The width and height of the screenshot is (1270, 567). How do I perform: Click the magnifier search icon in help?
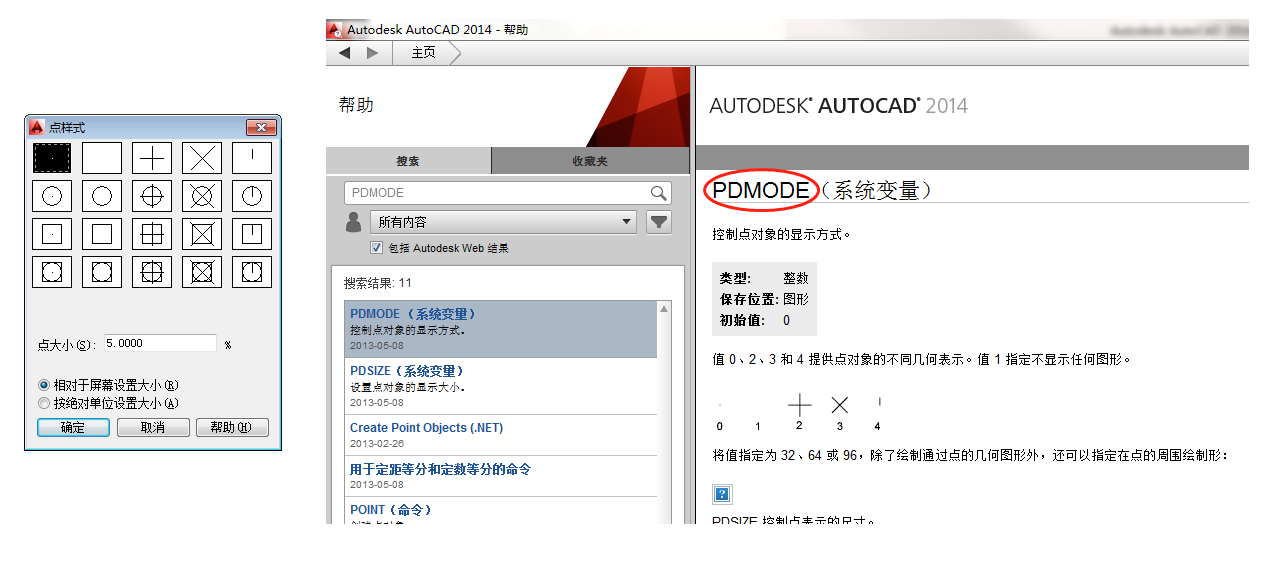click(658, 193)
